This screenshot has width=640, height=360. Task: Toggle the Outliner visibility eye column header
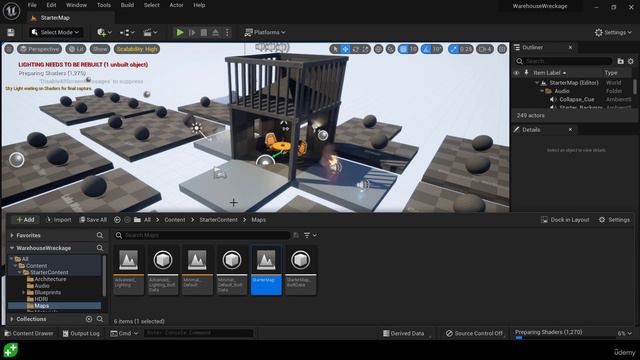516,73
